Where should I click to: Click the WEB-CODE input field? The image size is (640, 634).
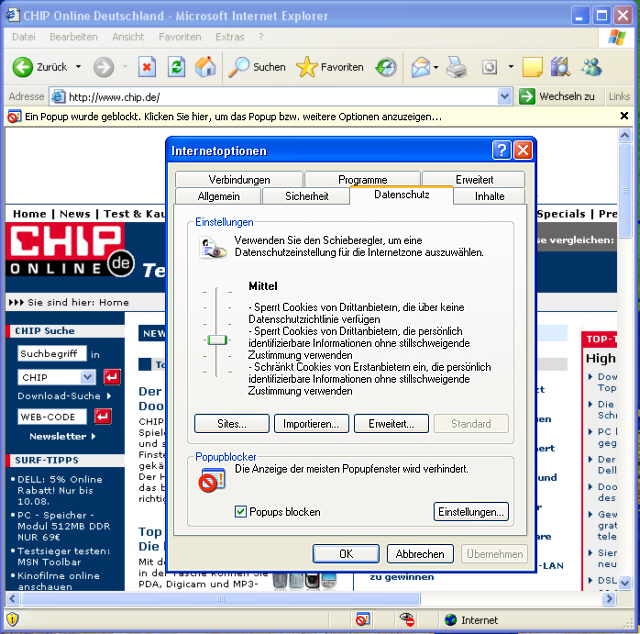52,417
